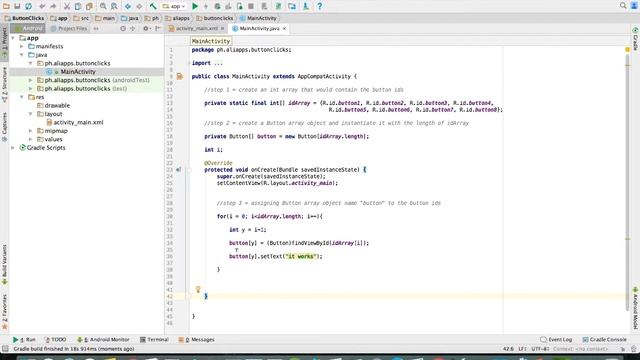Click the Open folder toolbar icon
This screenshot has width=640, height=360.
[x=6, y=6]
